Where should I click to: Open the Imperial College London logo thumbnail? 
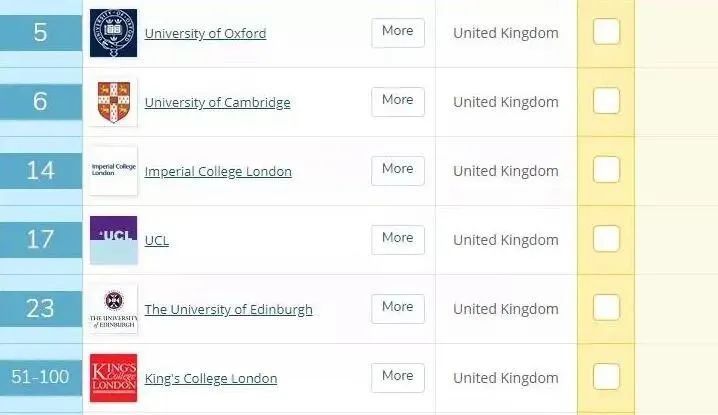click(113, 171)
